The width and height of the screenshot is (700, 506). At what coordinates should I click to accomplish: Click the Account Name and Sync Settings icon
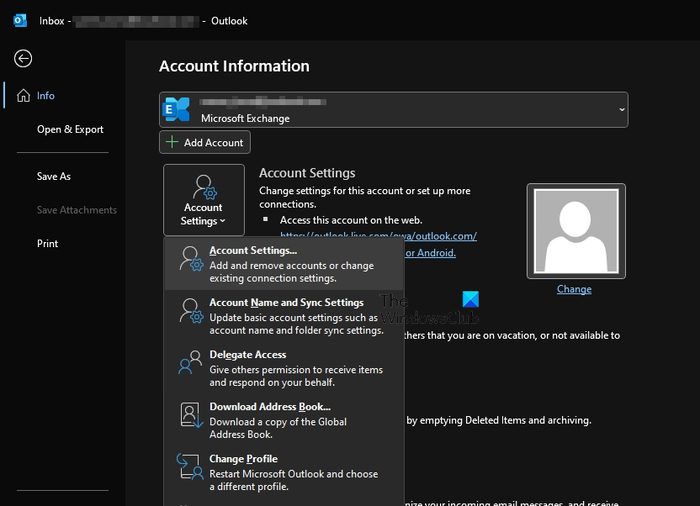tap(189, 311)
